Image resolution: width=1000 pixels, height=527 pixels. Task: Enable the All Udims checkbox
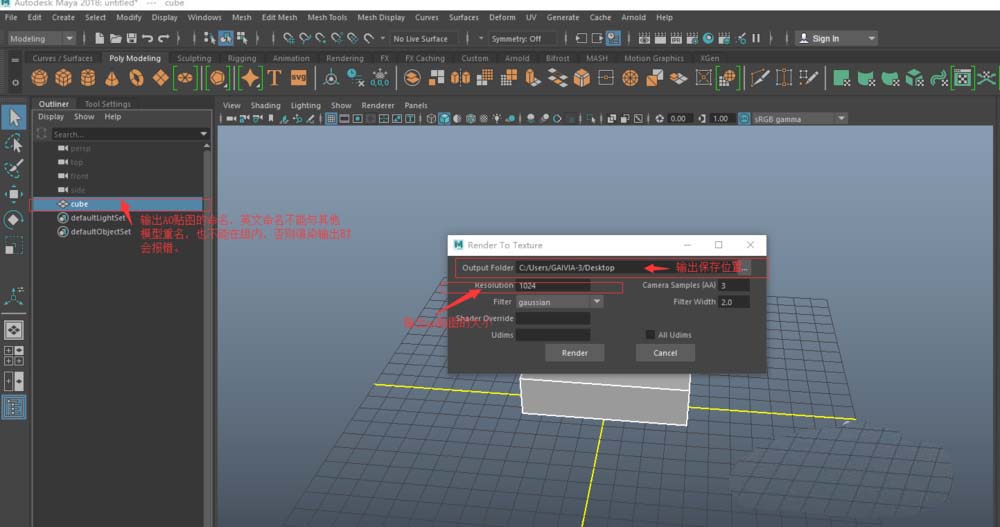coord(650,335)
